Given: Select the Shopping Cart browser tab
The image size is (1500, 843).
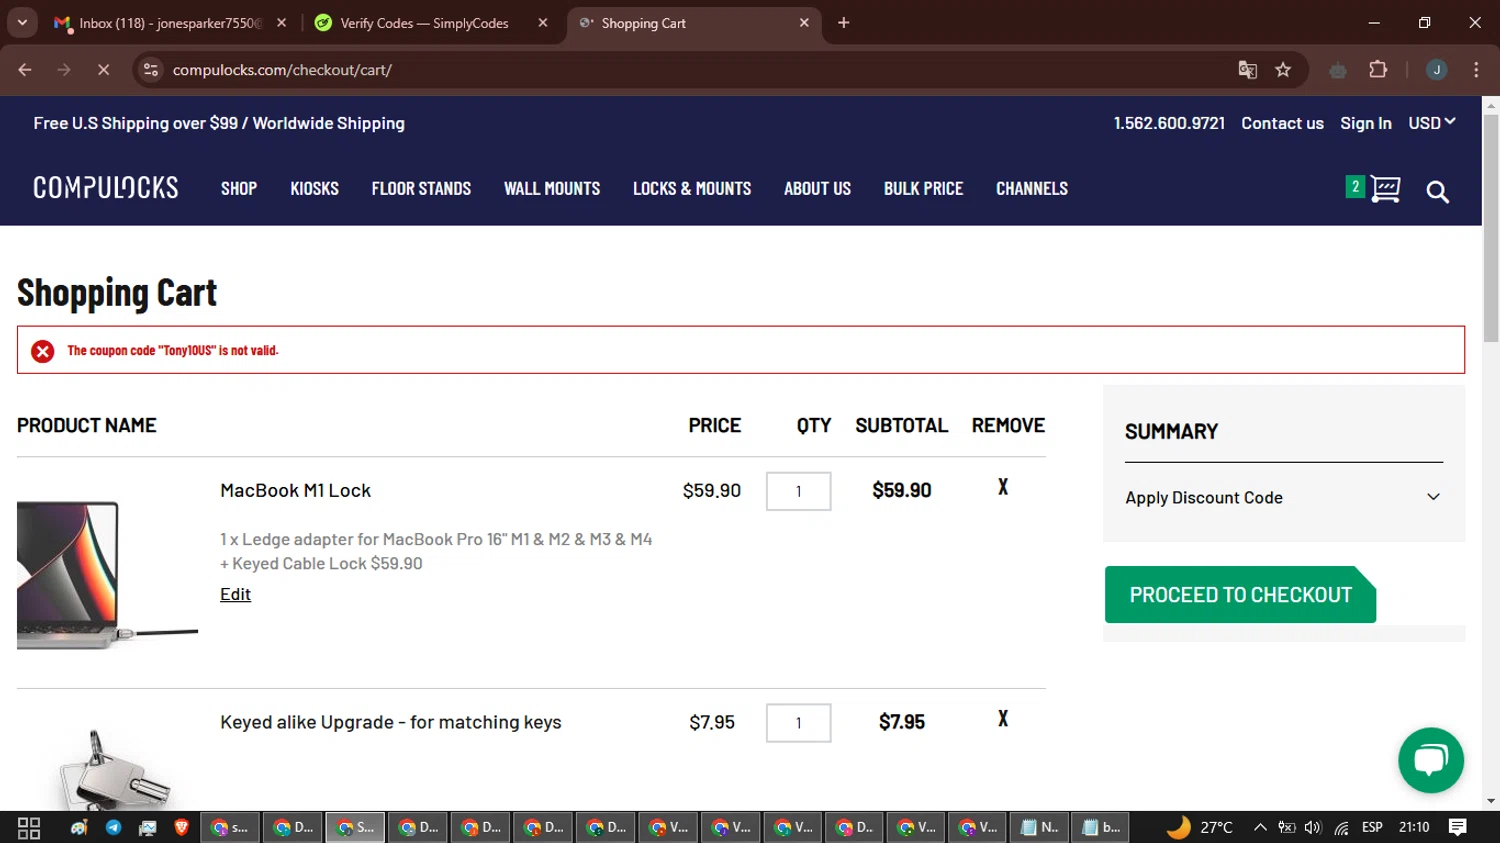Looking at the screenshot, I should tap(692, 23).
